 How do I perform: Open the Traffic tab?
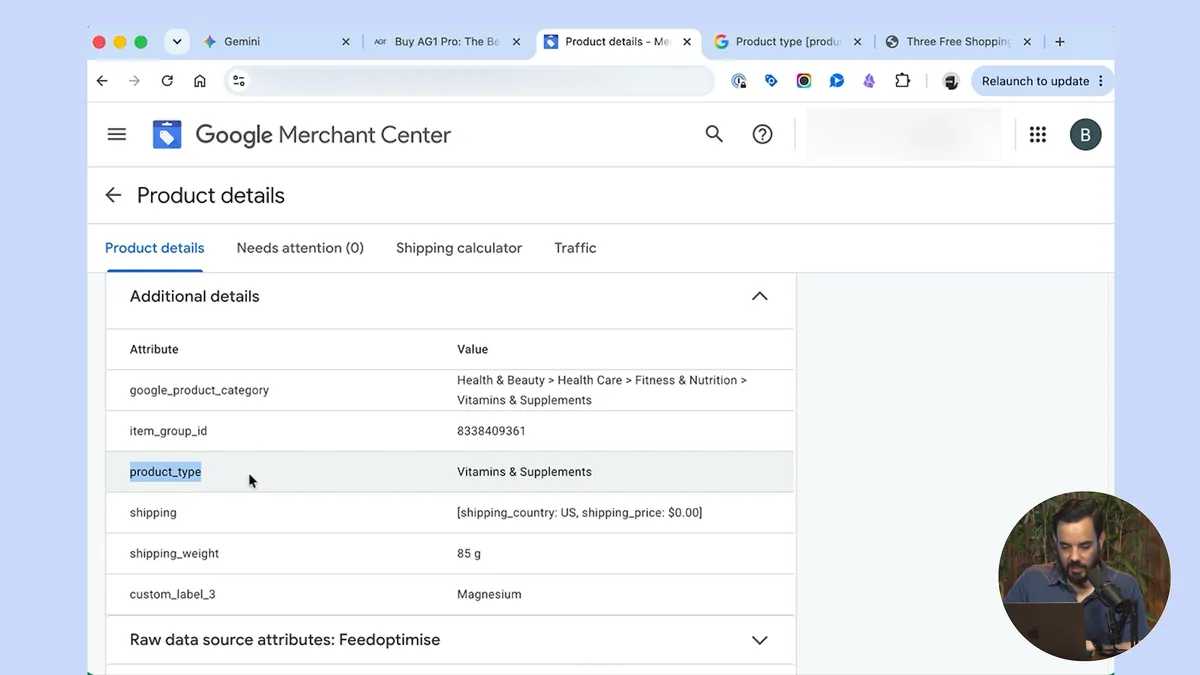(x=575, y=248)
